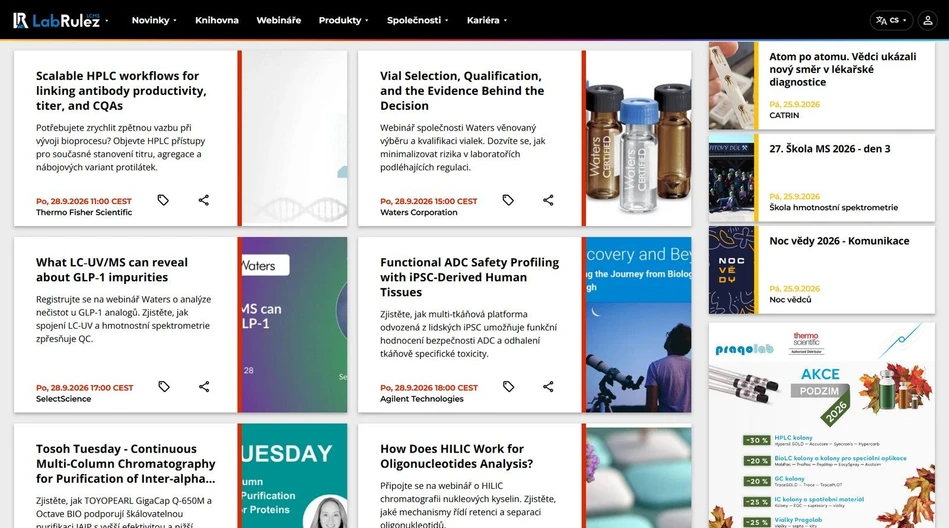
Task: Open the Novinky dropdown menu
Action: click(x=154, y=20)
